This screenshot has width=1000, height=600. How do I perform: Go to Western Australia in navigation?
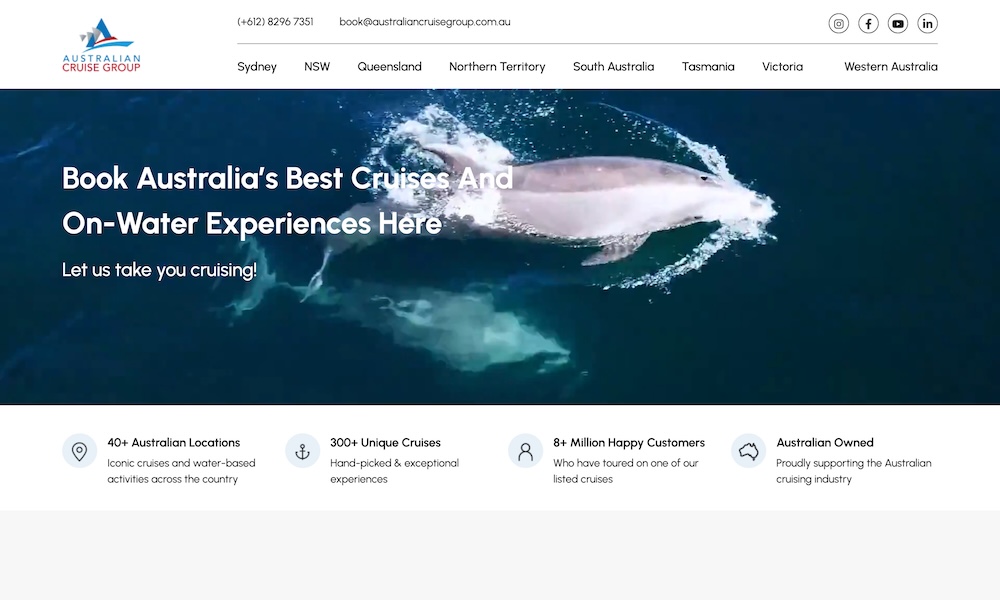pyautogui.click(x=890, y=67)
